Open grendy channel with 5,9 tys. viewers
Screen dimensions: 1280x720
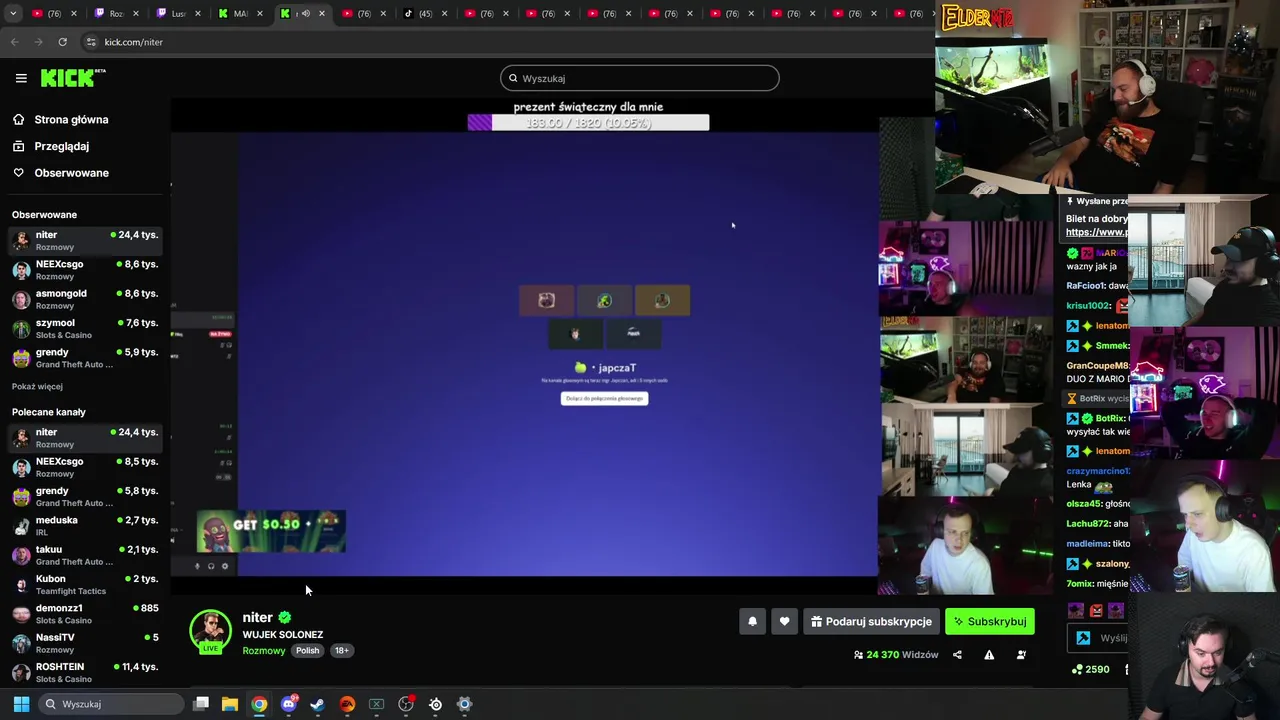pyautogui.click(x=85, y=358)
